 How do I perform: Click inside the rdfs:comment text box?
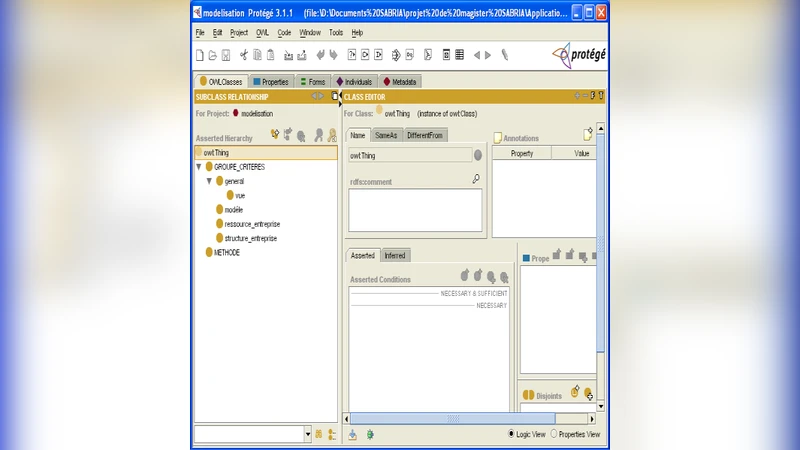click(x=415, y=210)
